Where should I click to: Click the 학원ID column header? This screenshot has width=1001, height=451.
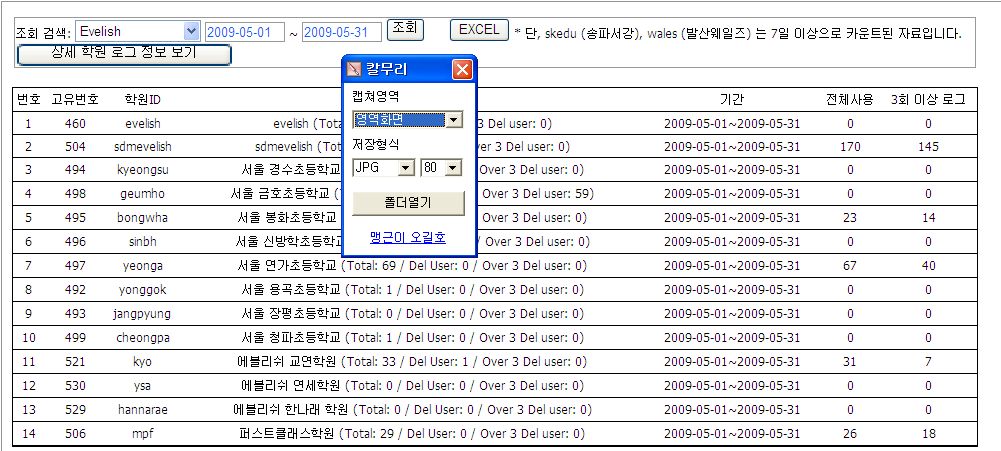pyautogui.click(x=142, y=100)
